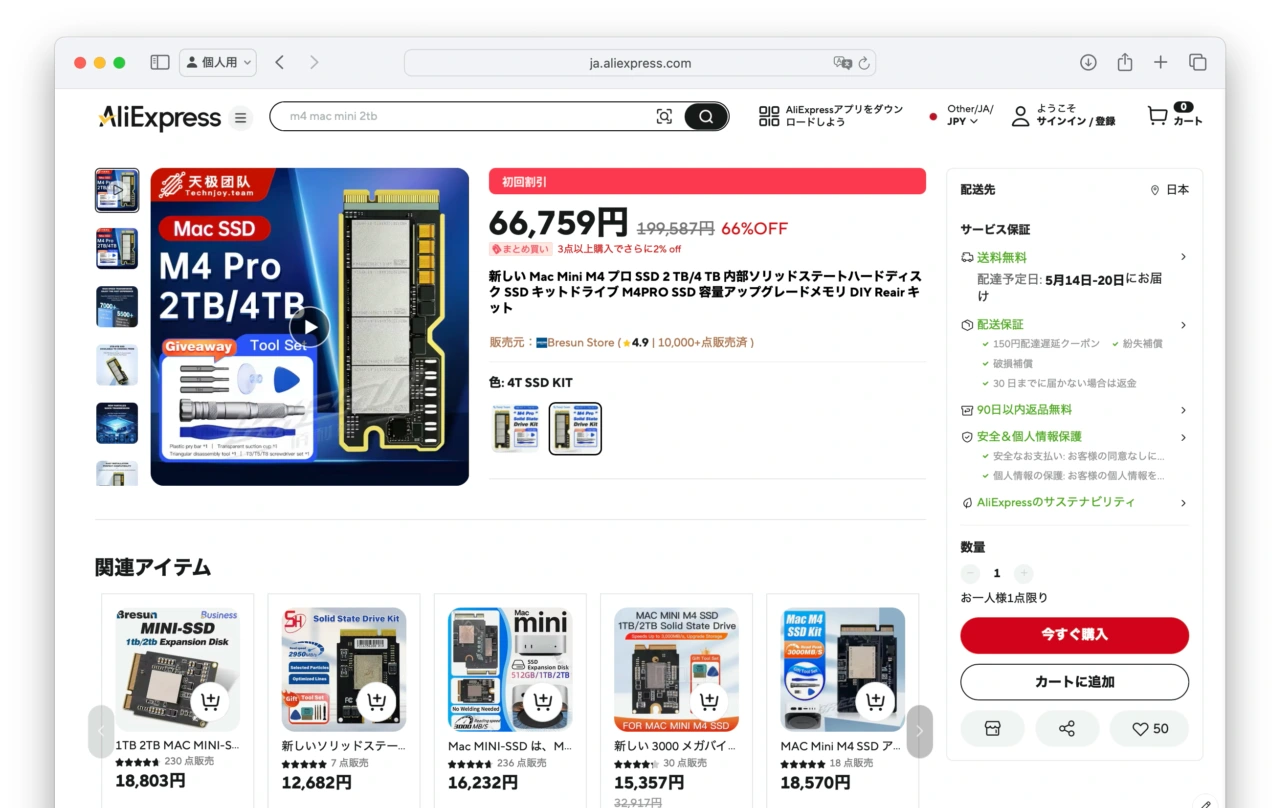Expand the 送料無料 shipping details chevron
The width and height of the screenshot is (1280, 808).
[x=1183, y=257]
